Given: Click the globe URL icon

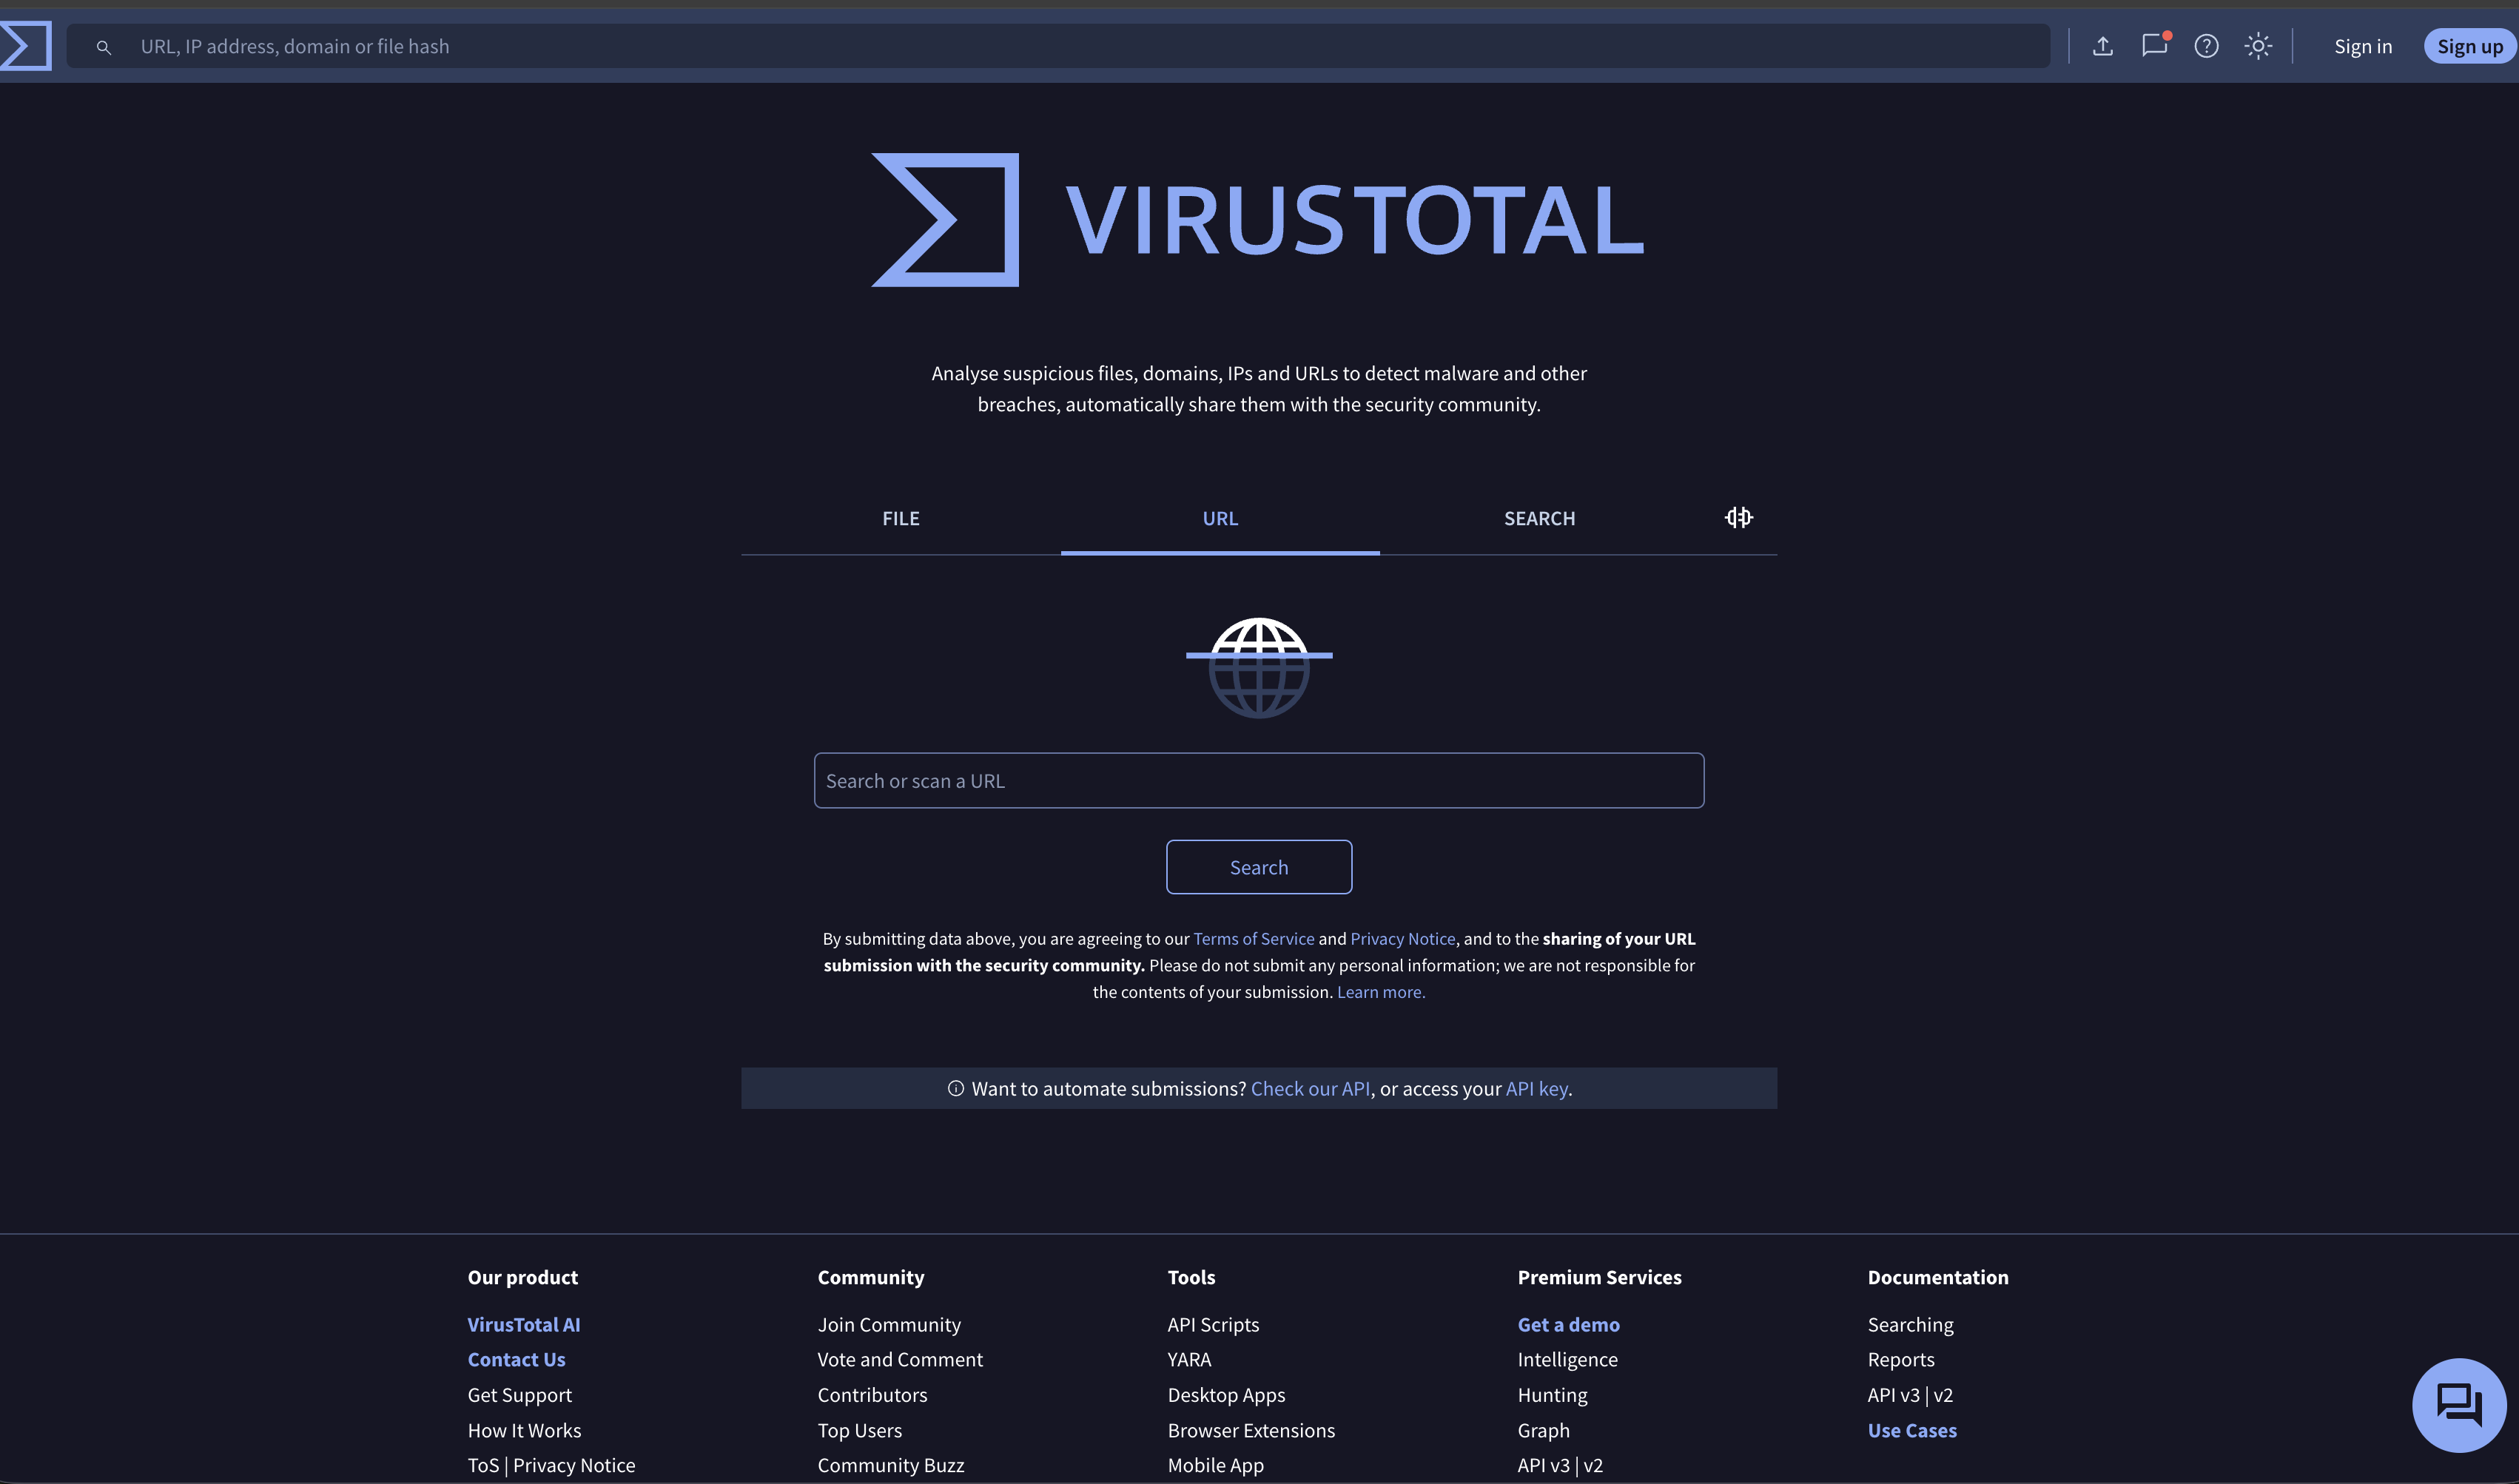Looking at the screenshot, I should [x=1259, y=667].
